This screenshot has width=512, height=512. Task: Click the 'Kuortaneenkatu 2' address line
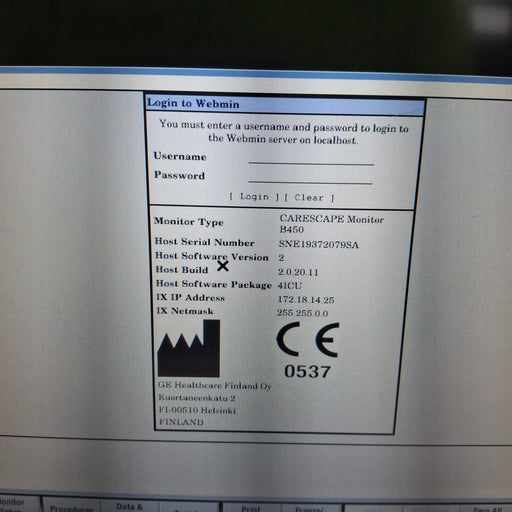pos(197,398)
